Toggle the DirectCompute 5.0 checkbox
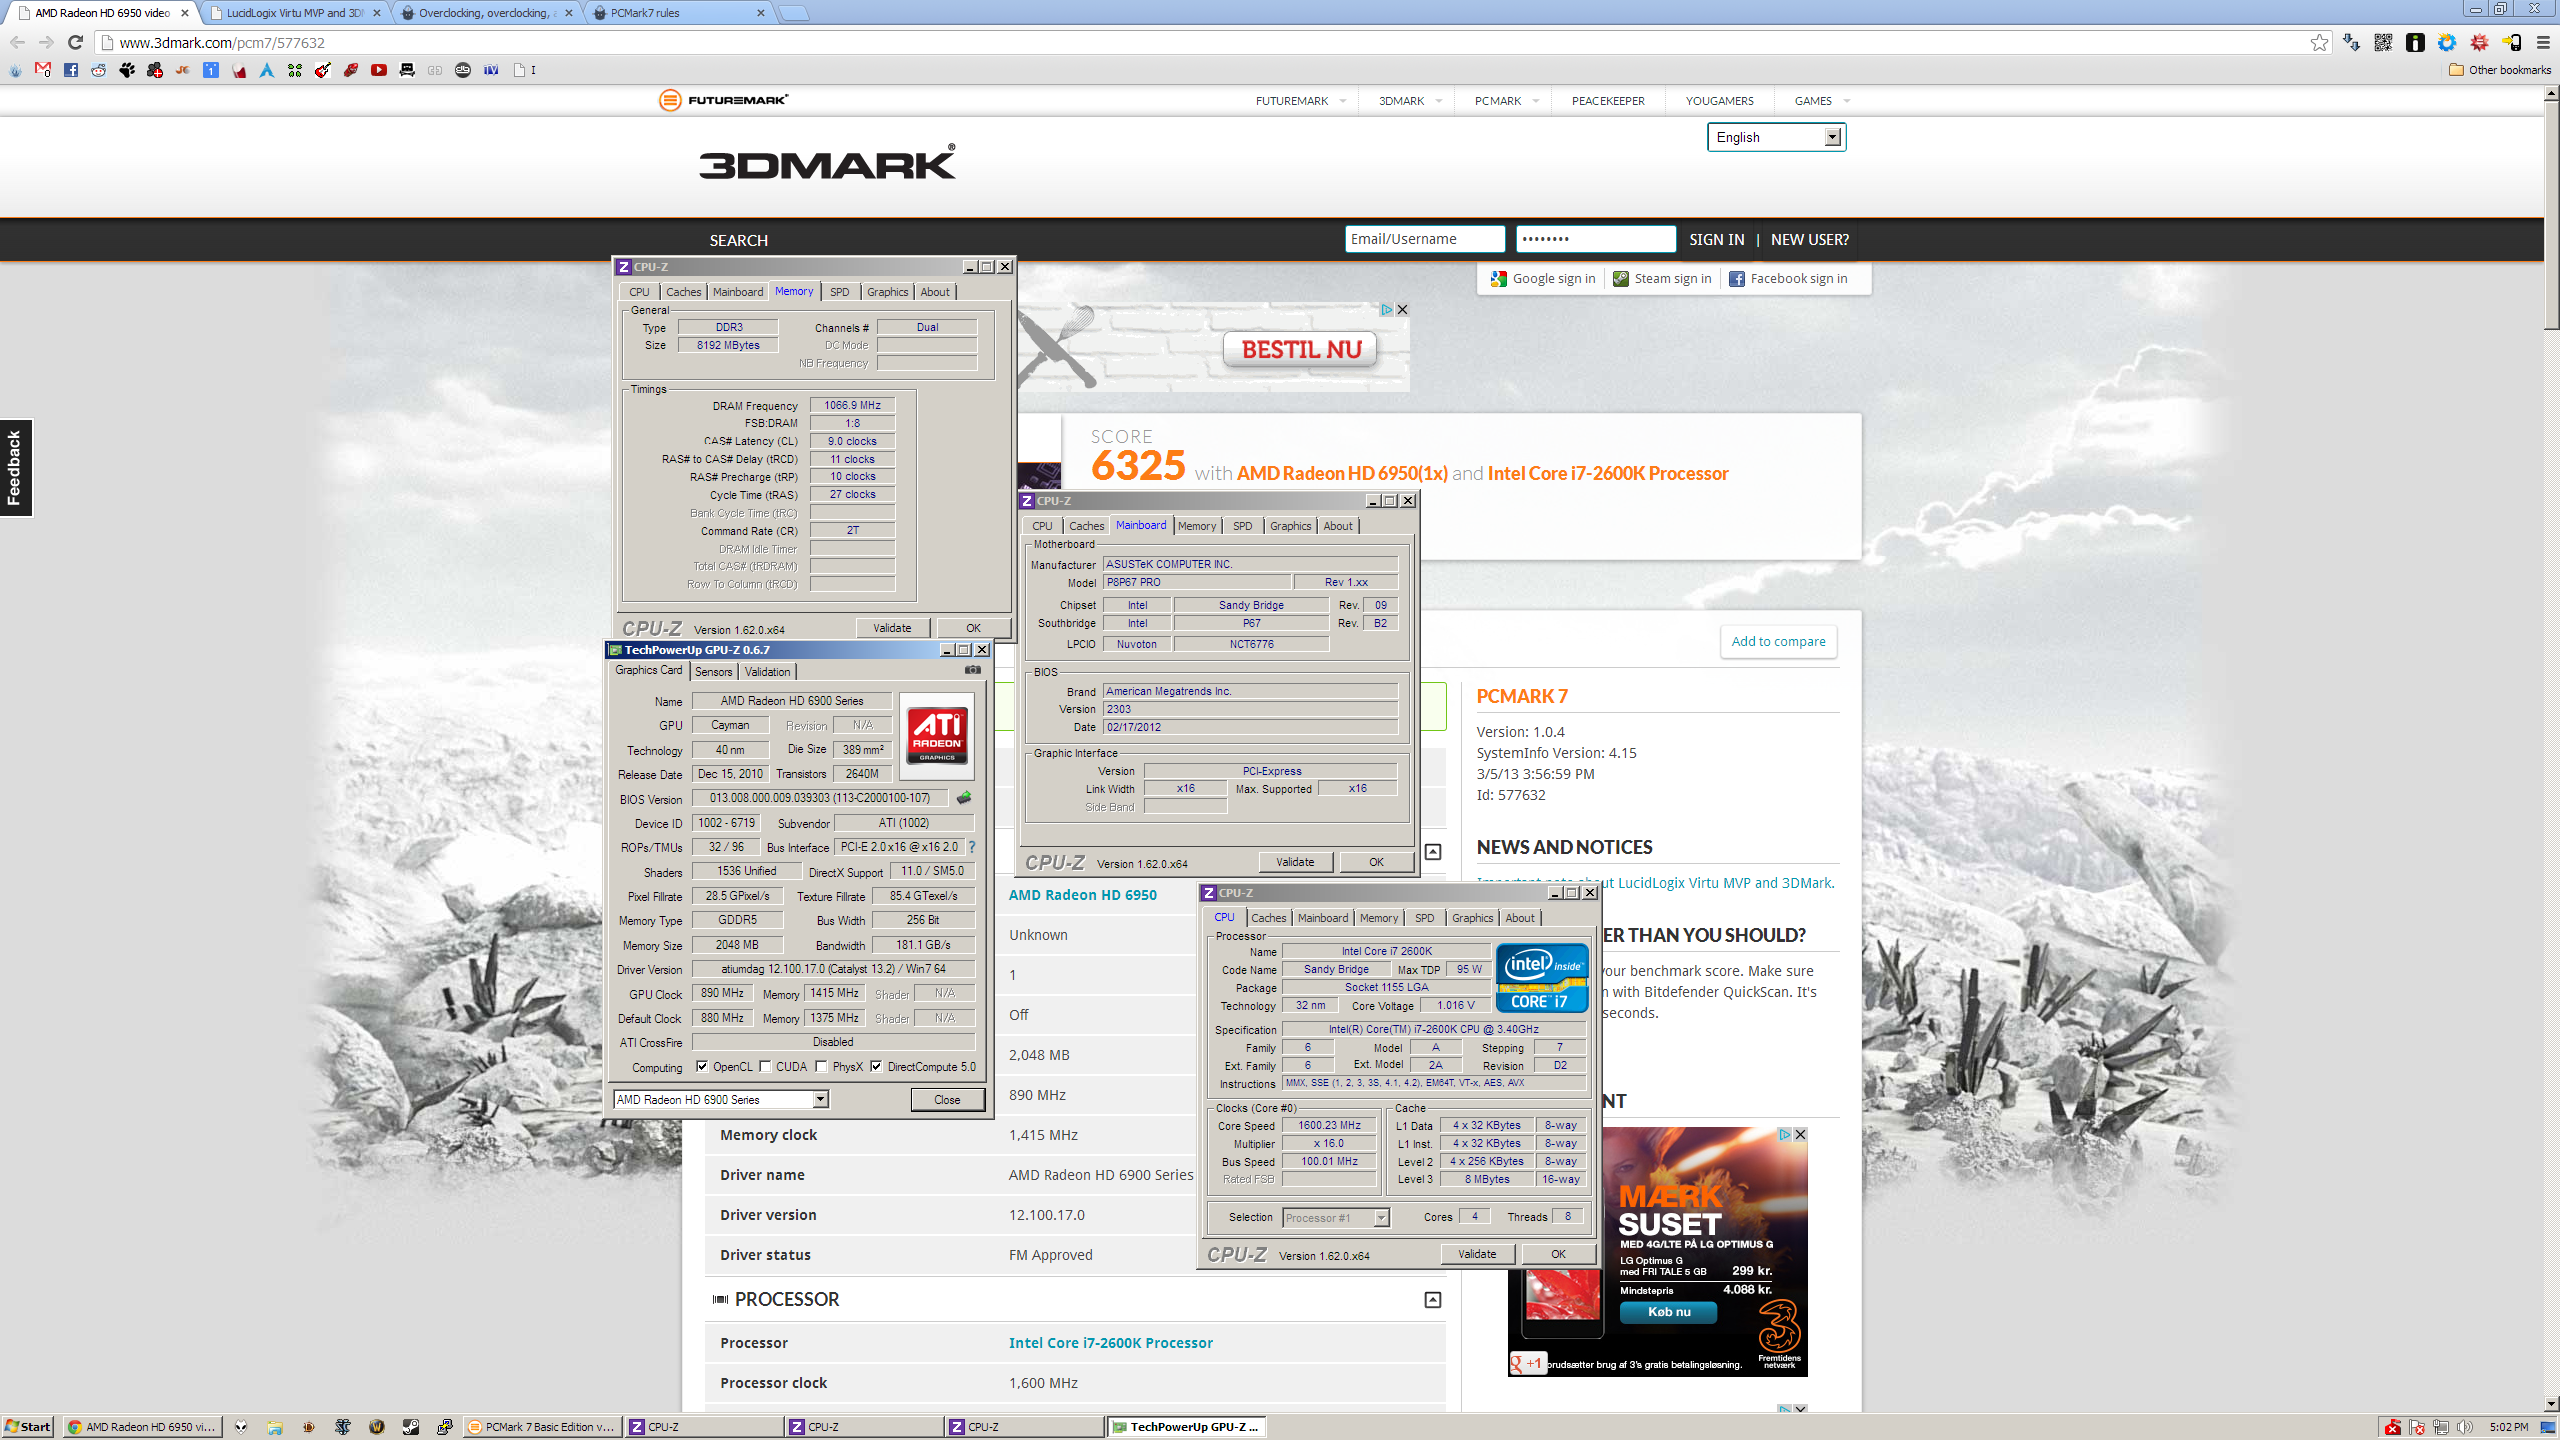 [876, 1067]
